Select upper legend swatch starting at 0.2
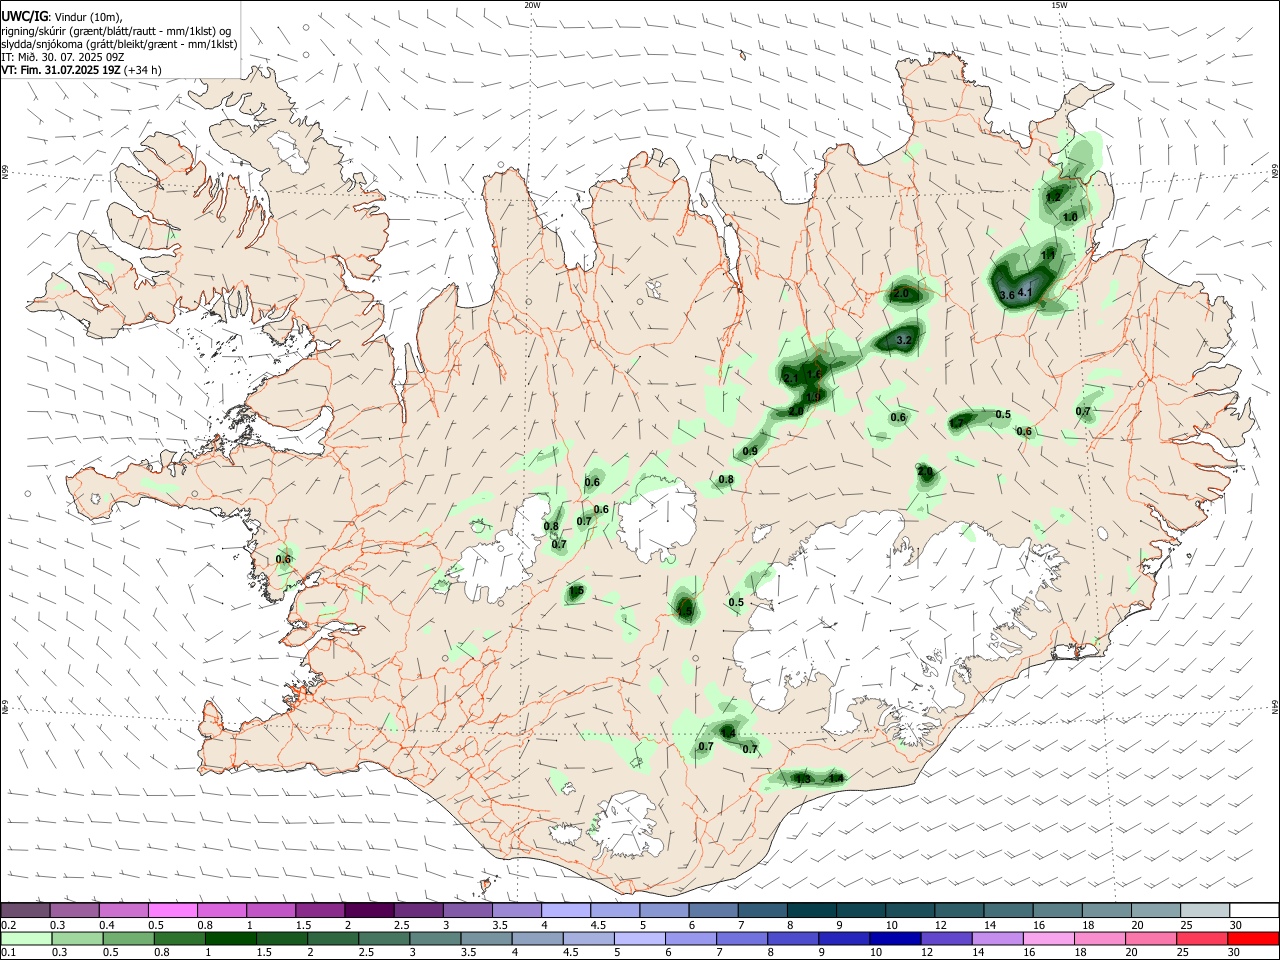Screen dimensions: 1280x960 pyautogui.click(x=25, y=911)
